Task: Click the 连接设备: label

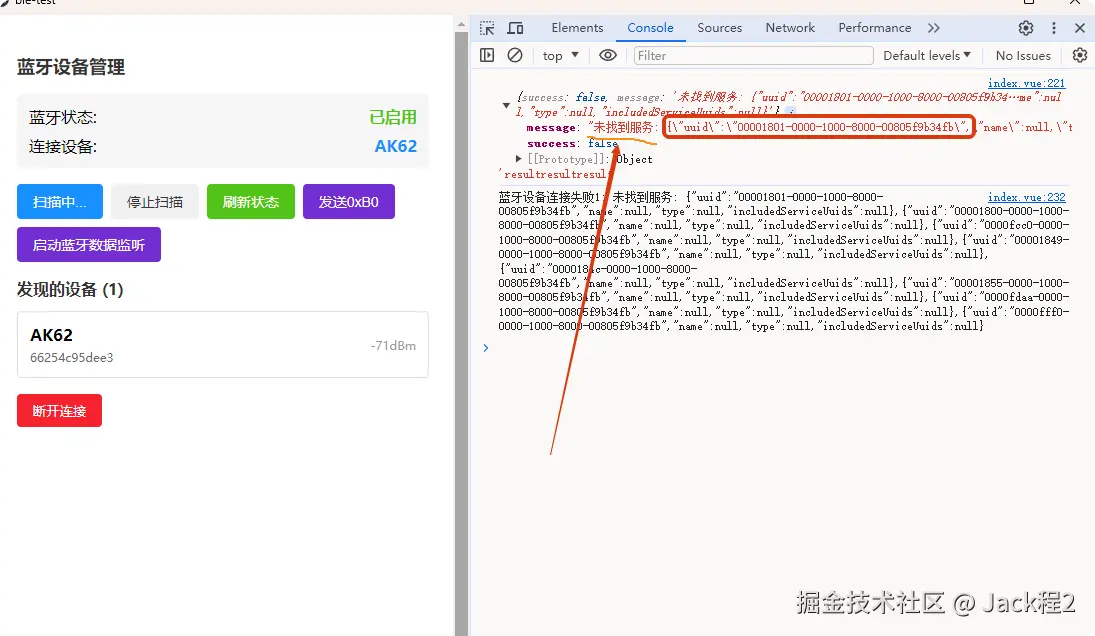Action: coord(62,147)
